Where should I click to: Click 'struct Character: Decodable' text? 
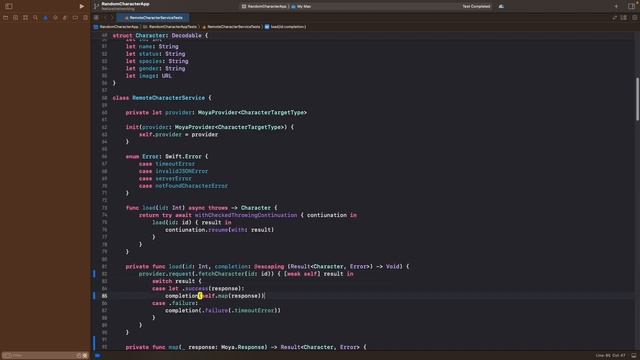(157, 36)
